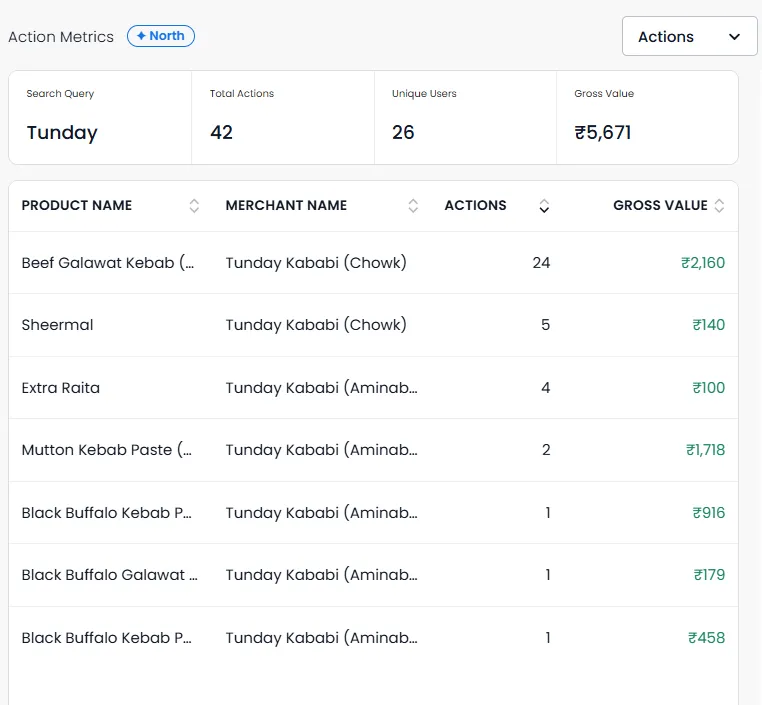Click the 5 actions count for Sheermal
This screenshot has height=705, width=762.
click(545, 325)
